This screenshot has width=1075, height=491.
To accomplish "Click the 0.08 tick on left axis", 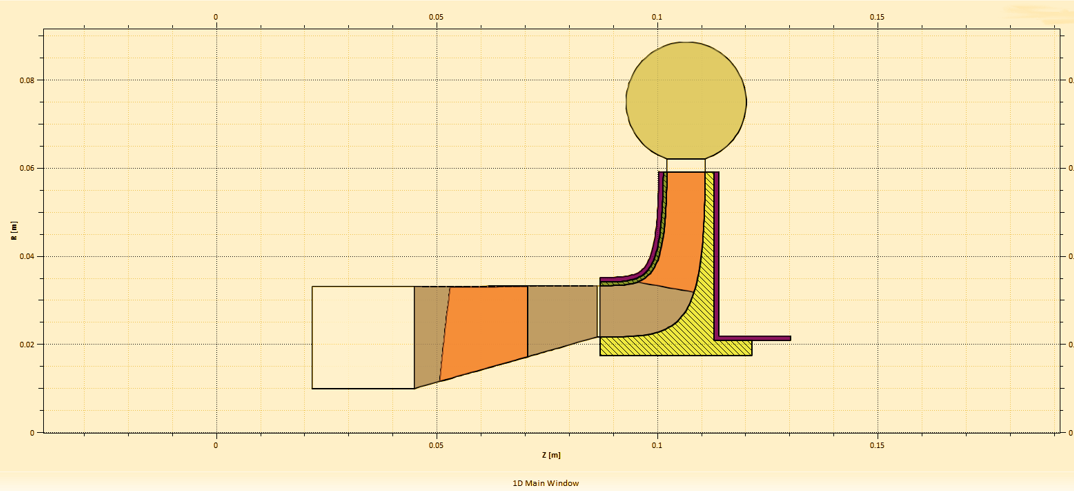I will (x=26, y=80).
